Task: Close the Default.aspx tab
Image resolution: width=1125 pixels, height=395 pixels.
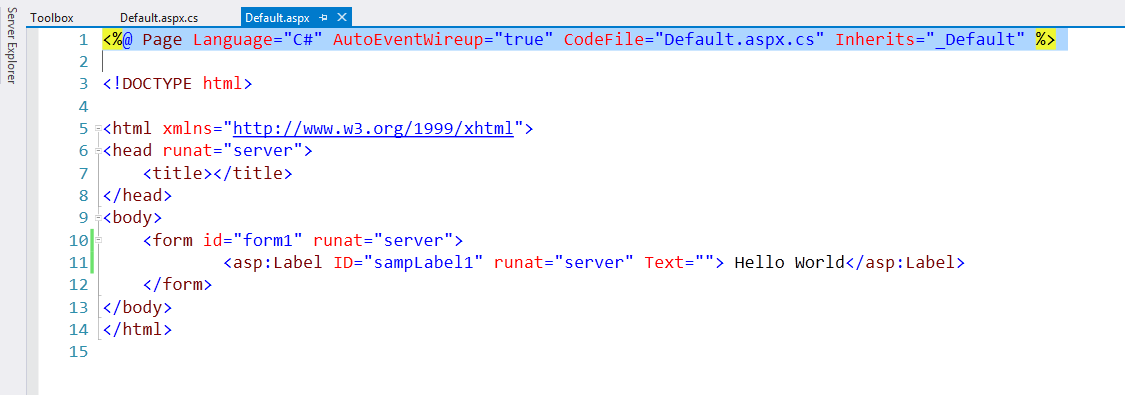Action: pyautogui.click(x=341, y=17)
